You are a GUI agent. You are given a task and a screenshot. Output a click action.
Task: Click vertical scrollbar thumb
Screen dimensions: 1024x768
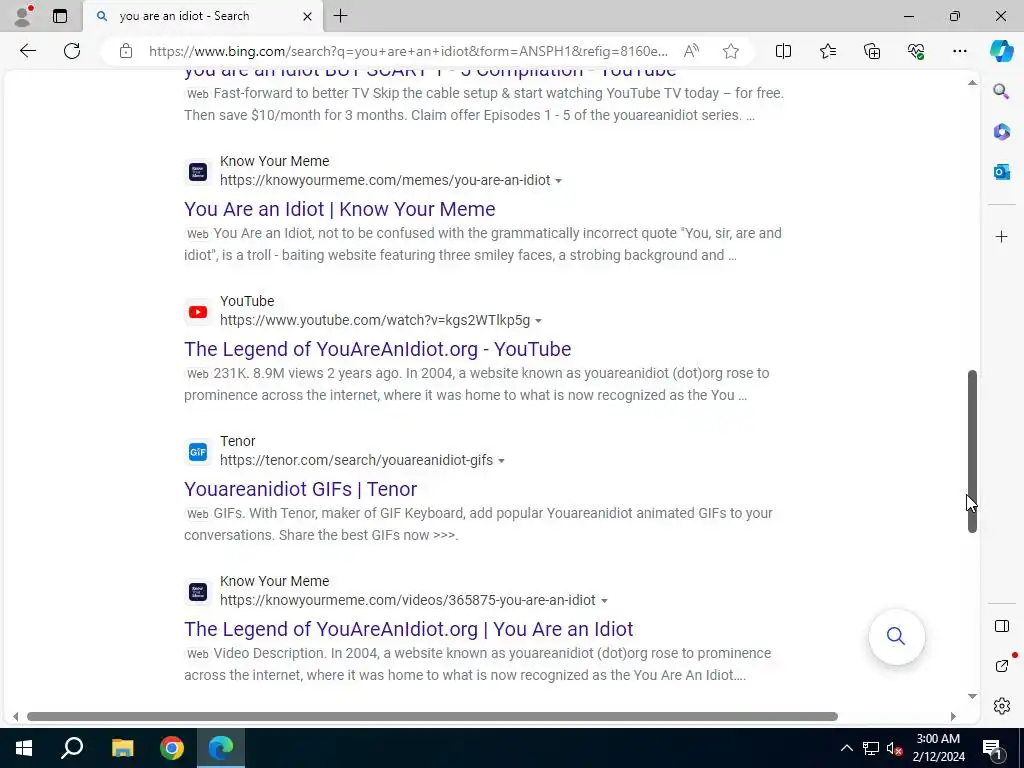[972, 451]
